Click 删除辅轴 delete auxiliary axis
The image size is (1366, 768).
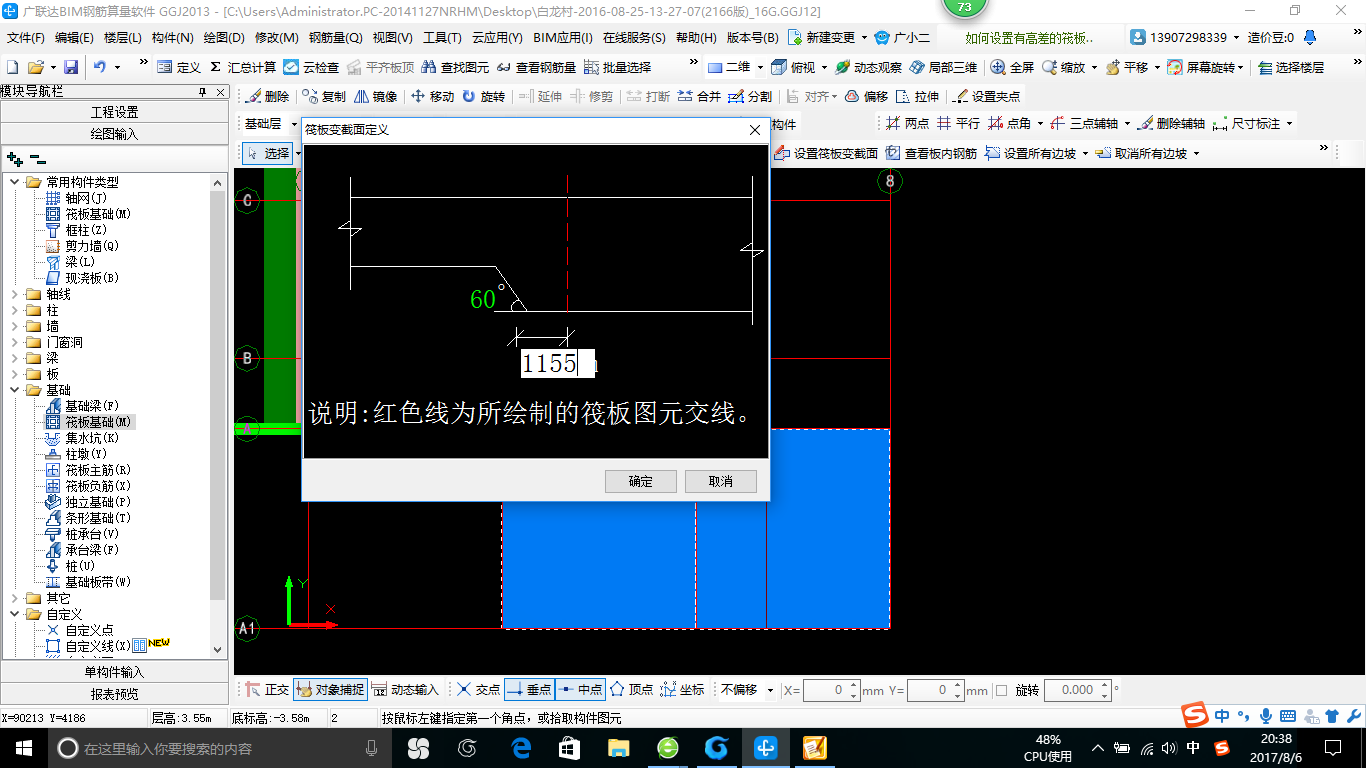coord(1171,124)
